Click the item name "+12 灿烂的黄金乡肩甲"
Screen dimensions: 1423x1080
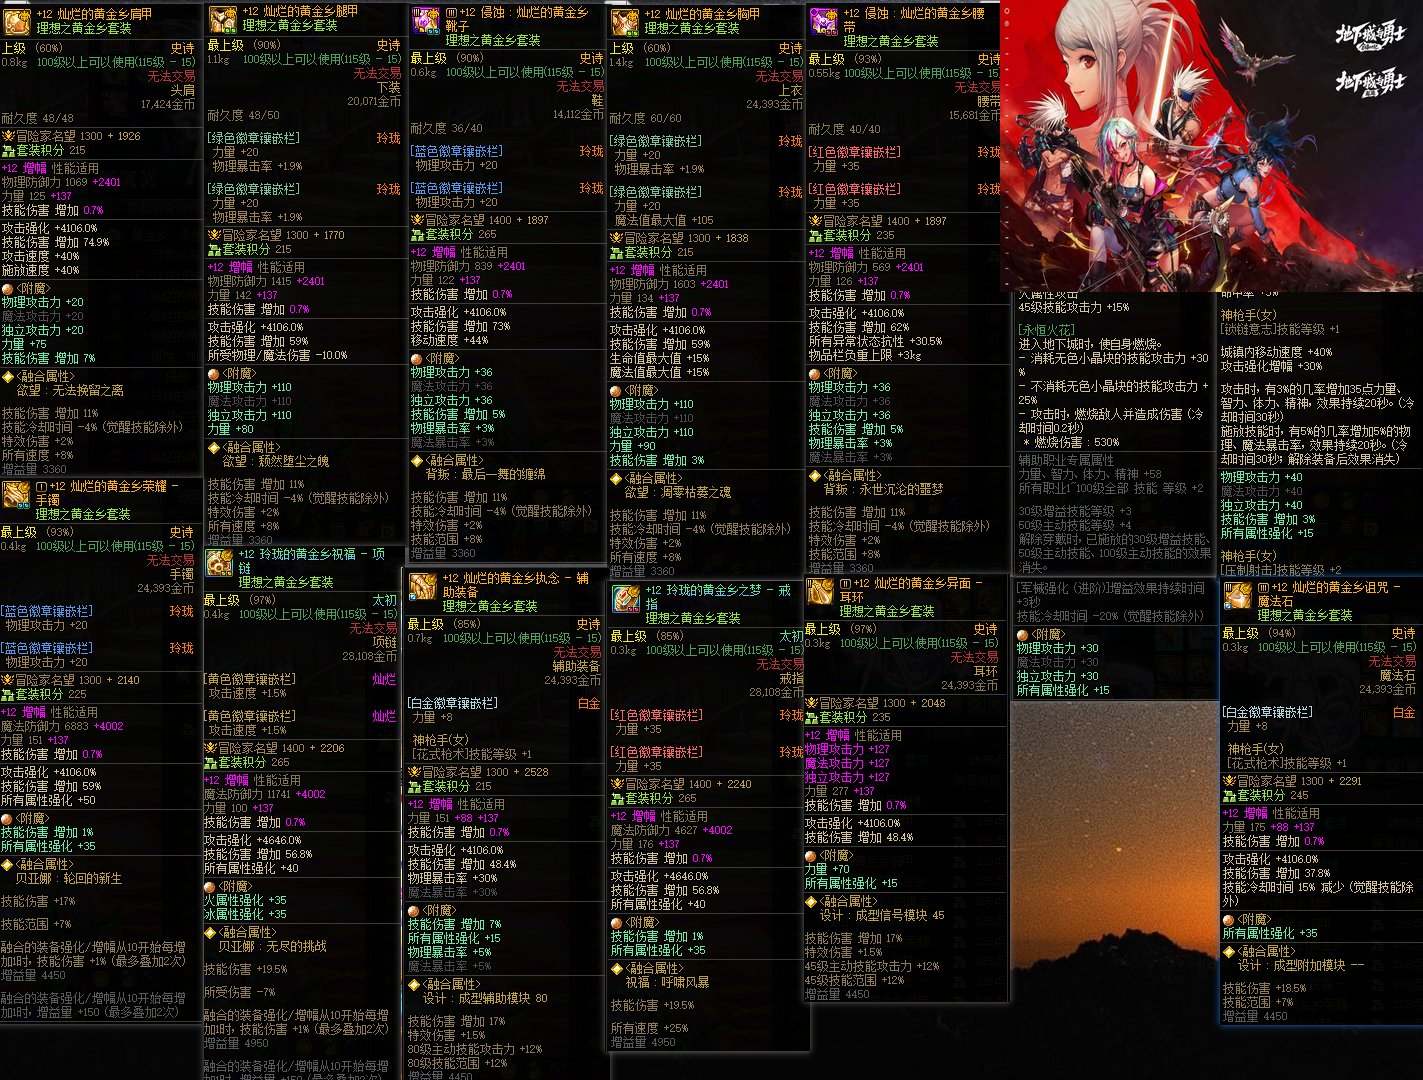pos(94,14)
